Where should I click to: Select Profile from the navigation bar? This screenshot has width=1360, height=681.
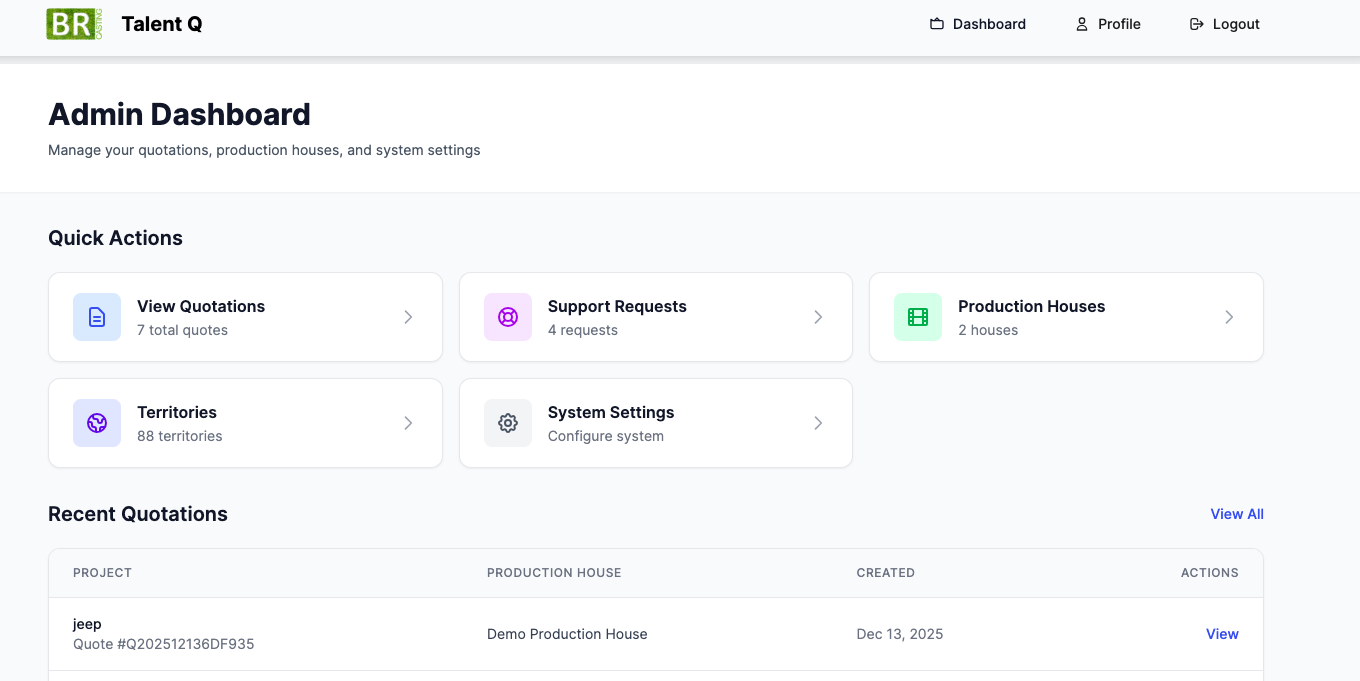click(x=1108, y=24)
